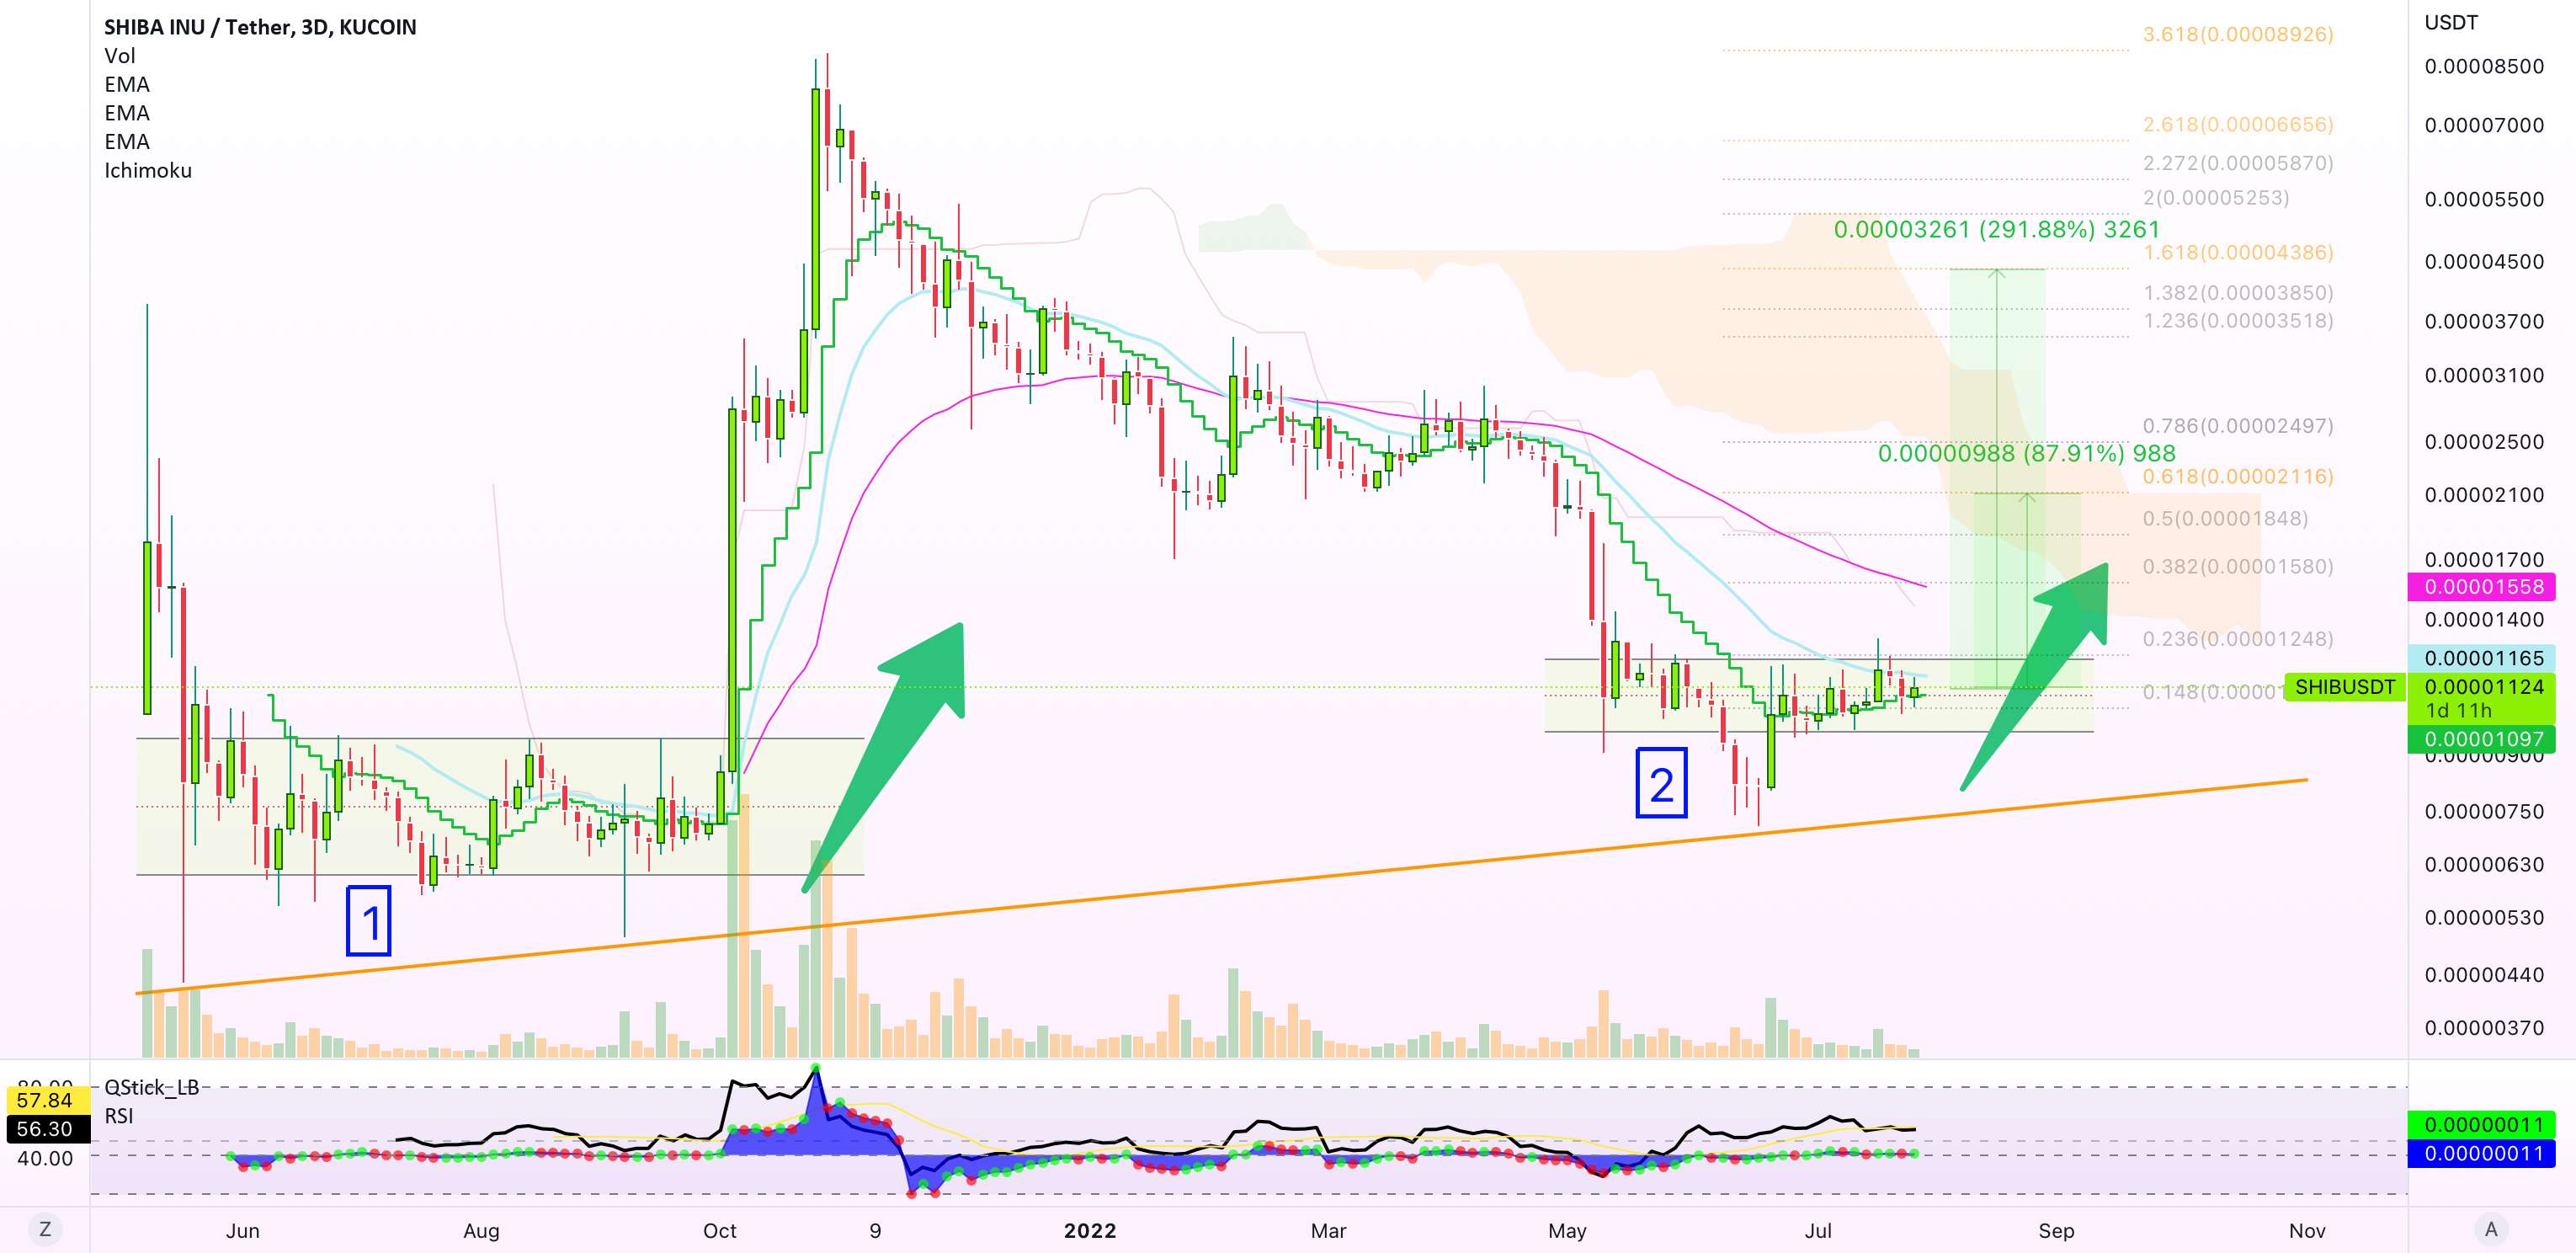Click the 0.00008500 price axis label

tap(2484, 66)
